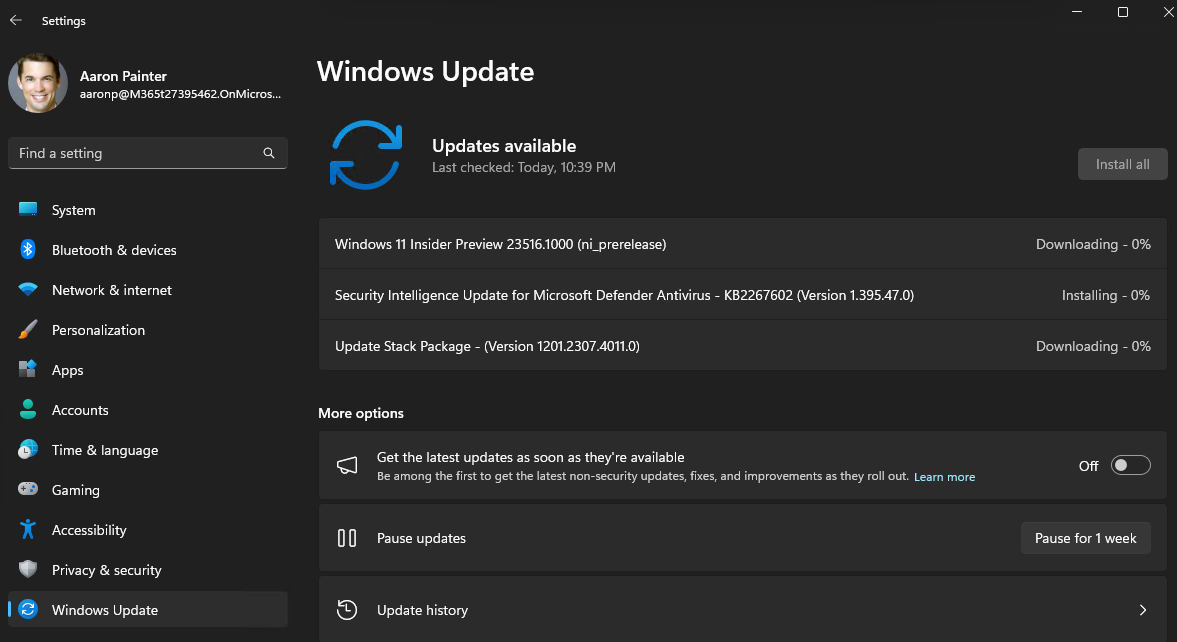Click the Install all button

click(1122, 164)
